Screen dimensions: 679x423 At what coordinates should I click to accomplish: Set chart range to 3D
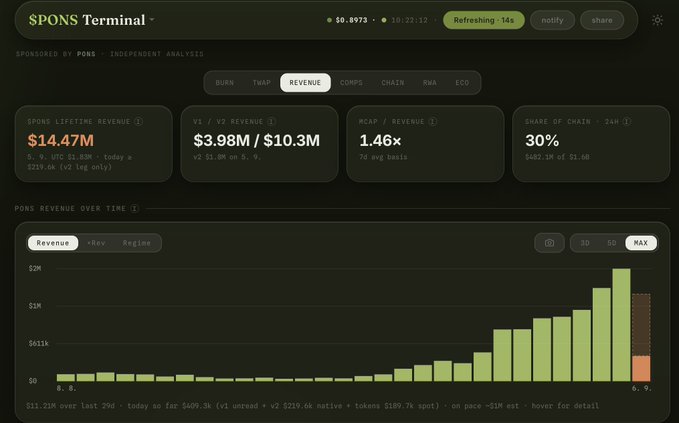point(585,243)
